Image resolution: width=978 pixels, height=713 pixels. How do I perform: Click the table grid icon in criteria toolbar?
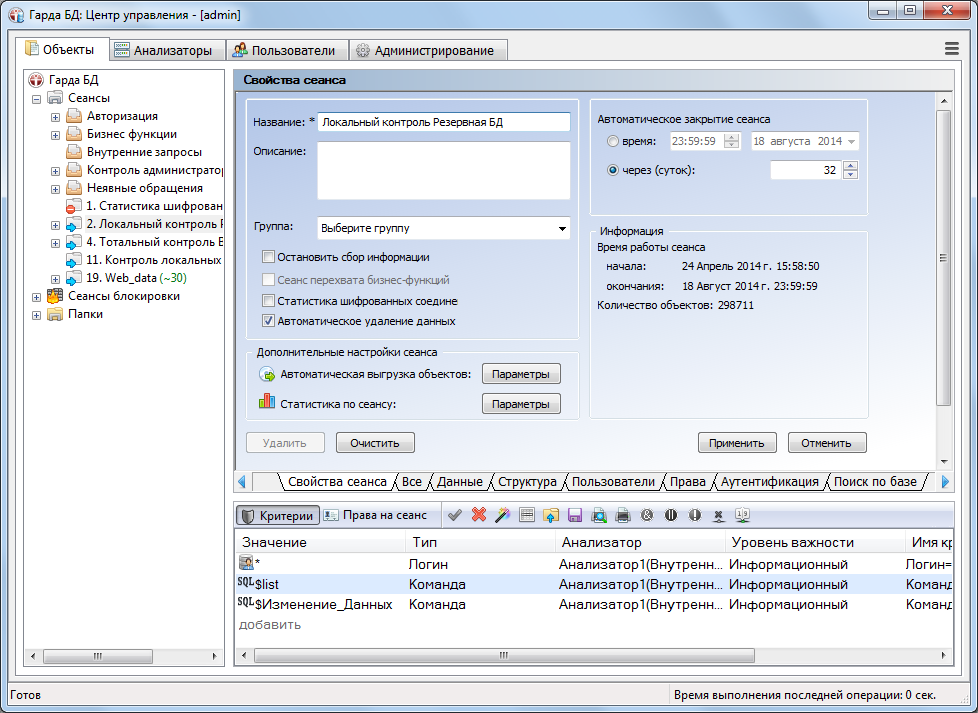coord(527,515)
